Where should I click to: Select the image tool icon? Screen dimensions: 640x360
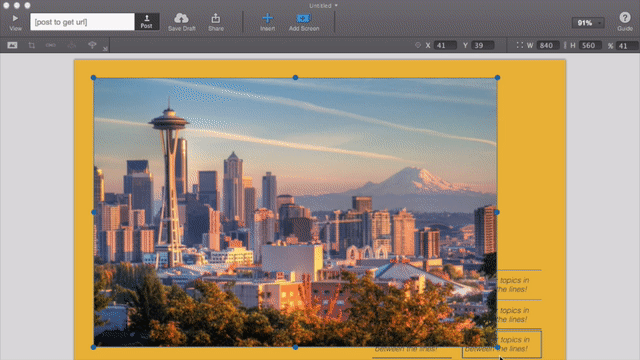coord(12,45)
